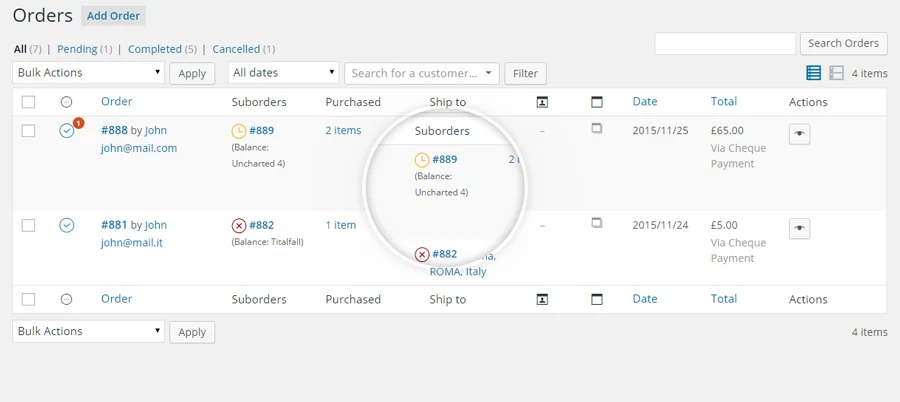
Task: Toggle the select-all checkbox in footer
Action: [x=28, y=299]
